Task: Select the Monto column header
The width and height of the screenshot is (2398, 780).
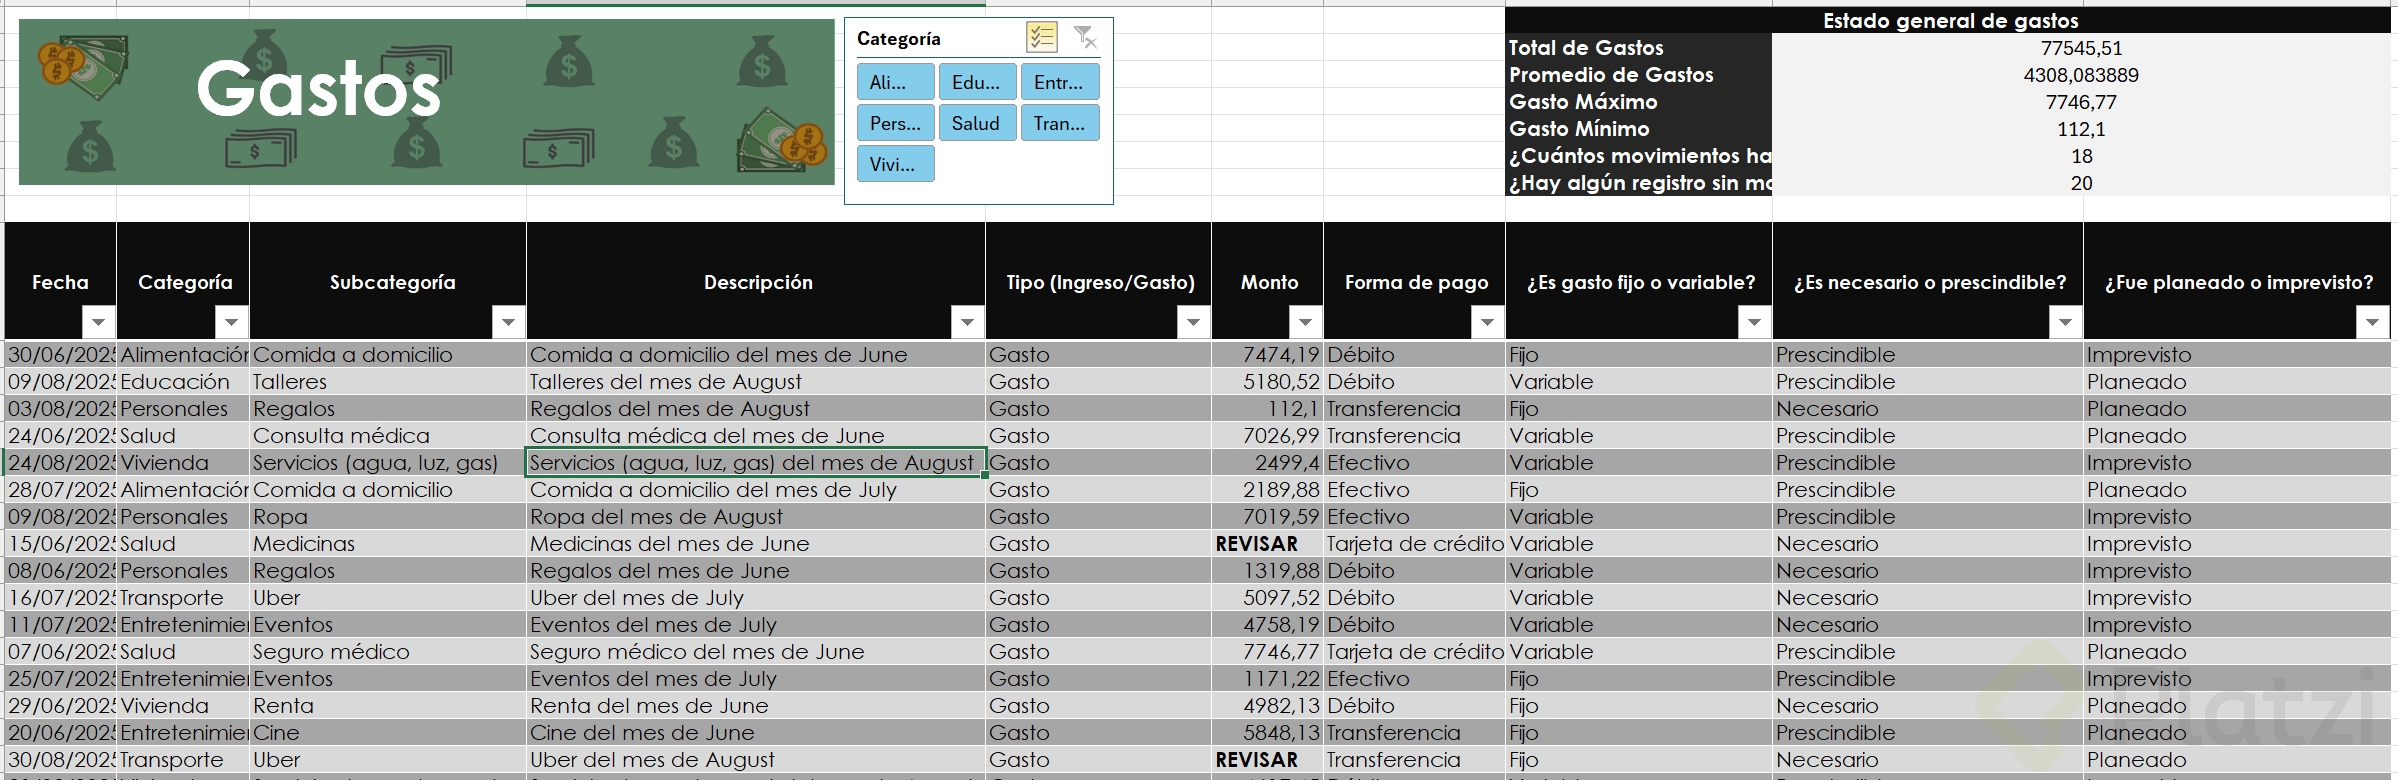Action: tap(1268, 281)
